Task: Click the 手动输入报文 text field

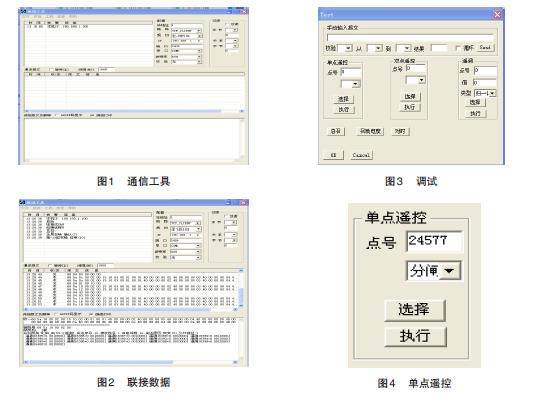Action: pyautogui.click(x=410, y=37)
